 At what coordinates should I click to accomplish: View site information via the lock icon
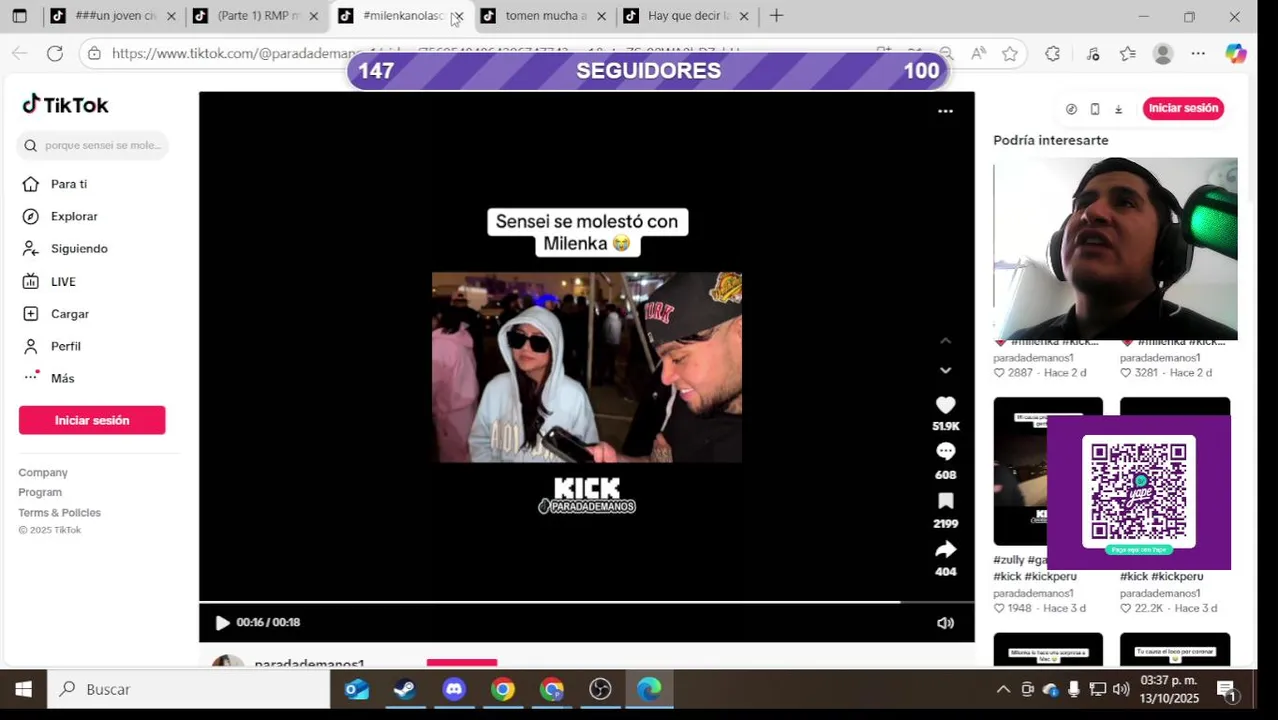click(94, 53)
